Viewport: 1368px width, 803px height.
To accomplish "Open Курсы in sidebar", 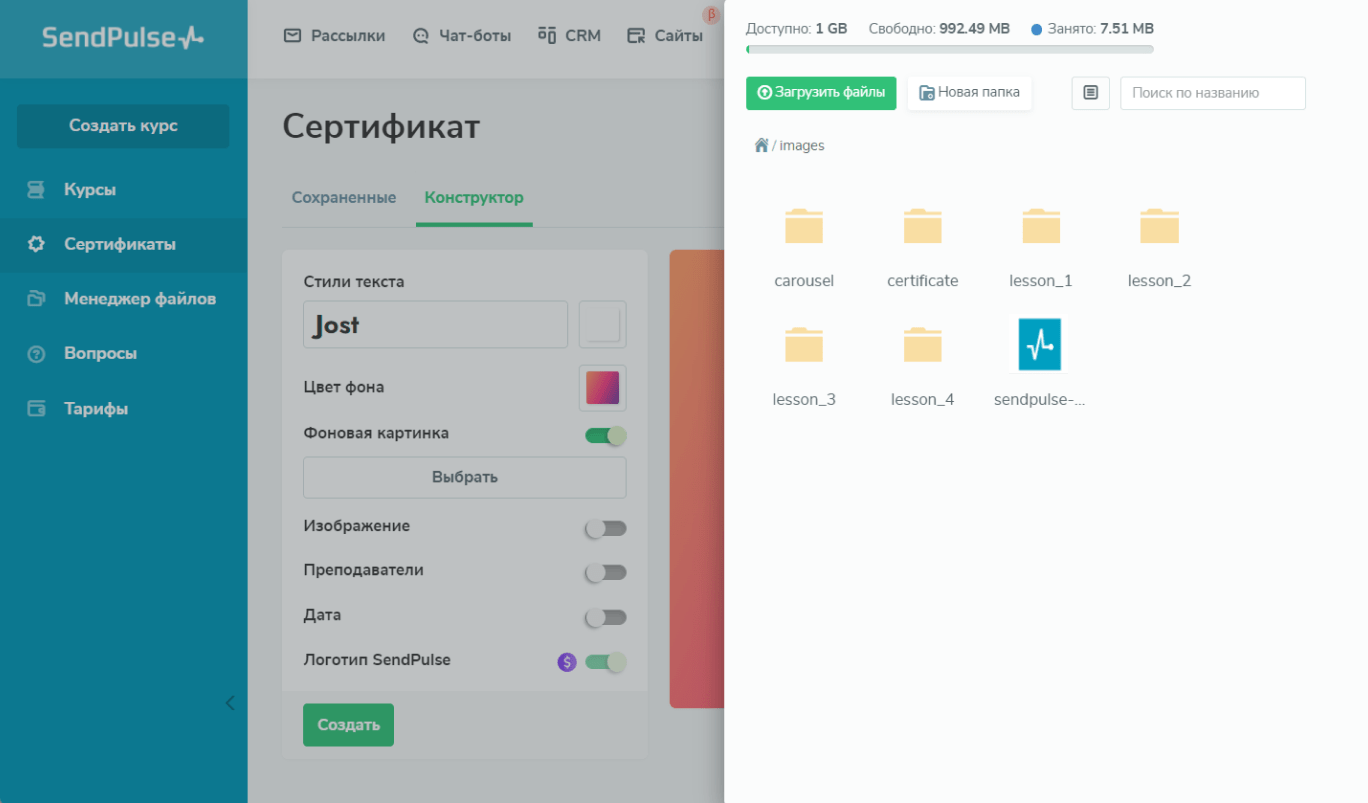I will (123, 190).
